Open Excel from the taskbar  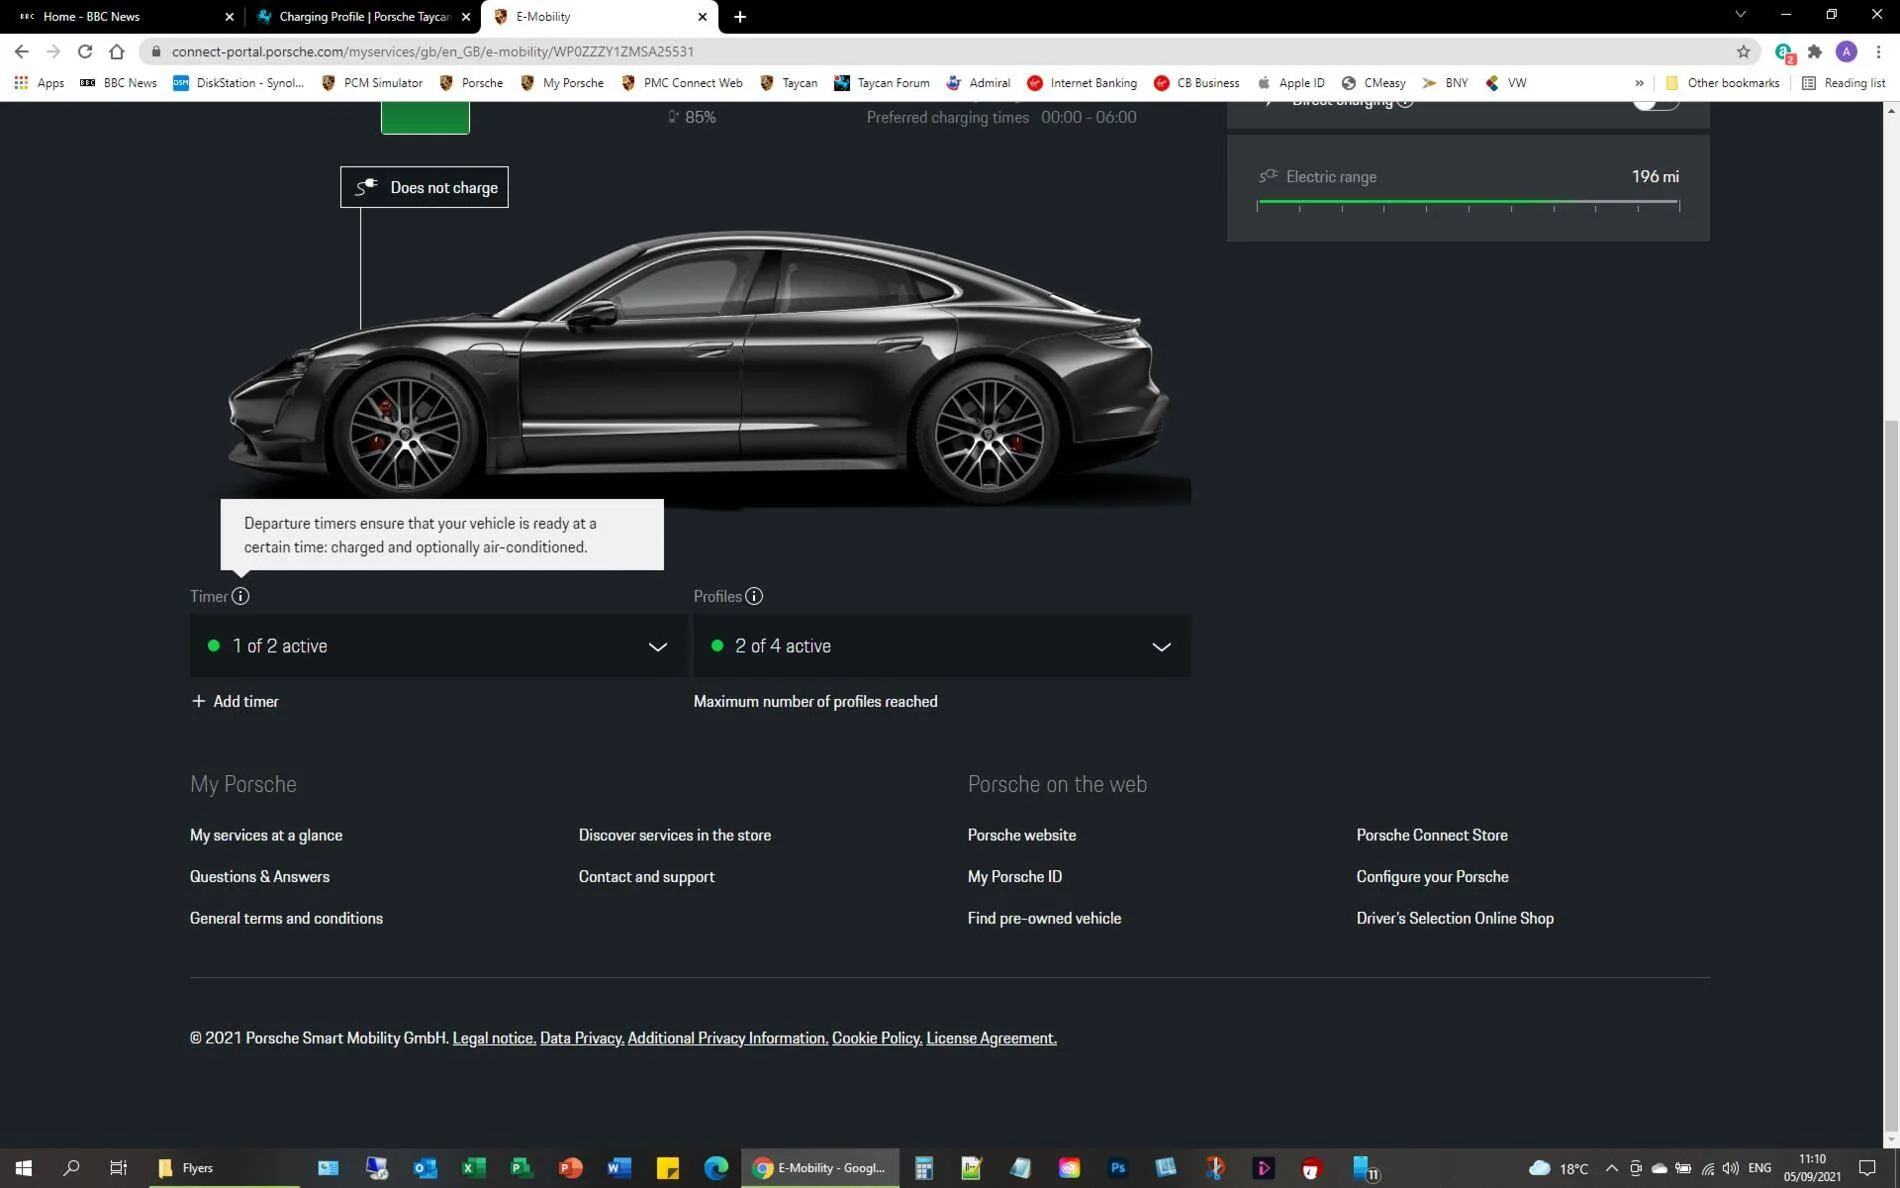coord(473,1167)
